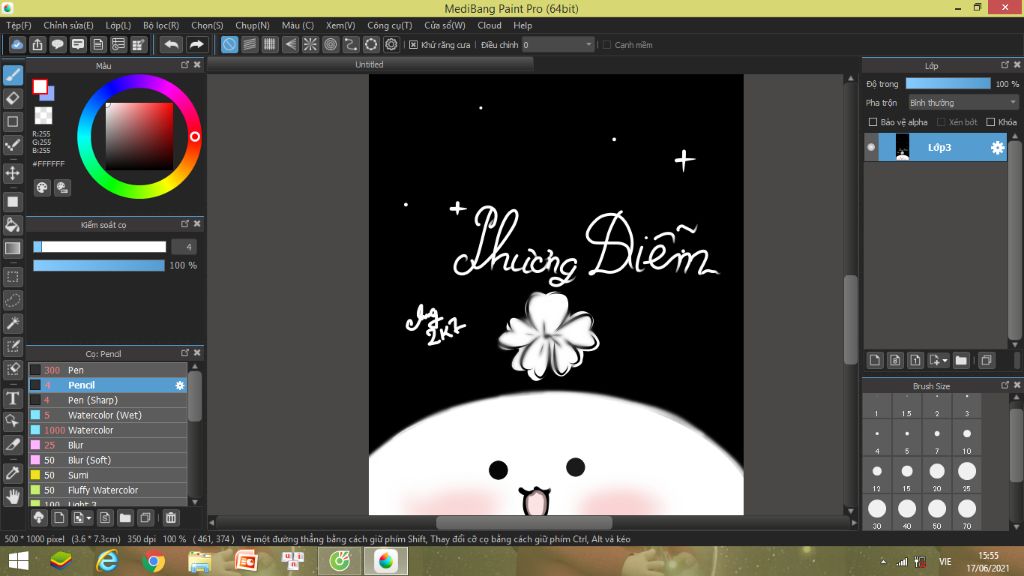Select the Eraser tool
Screen dimensions: 1024x576
coord(12,99)
